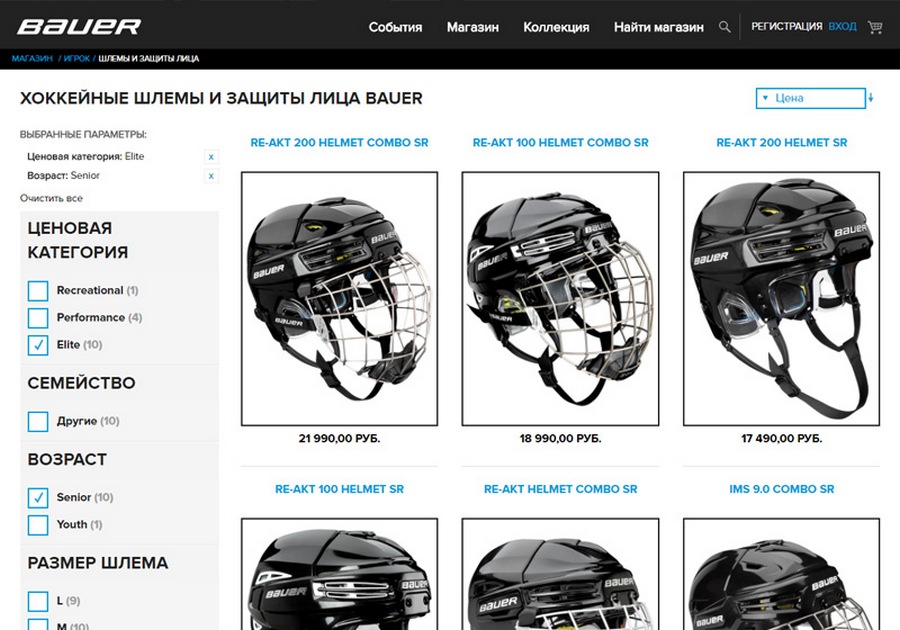This screenshot has width=900, height=630.
Task: Click the Вход login link
Action: 842,26
